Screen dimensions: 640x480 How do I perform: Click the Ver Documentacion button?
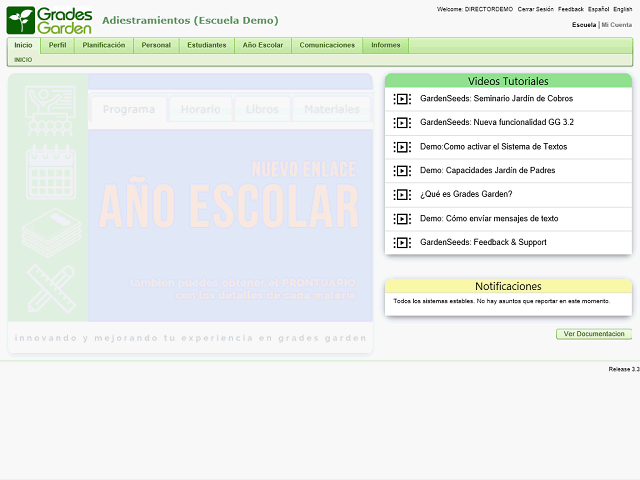[x=594, y=334]
